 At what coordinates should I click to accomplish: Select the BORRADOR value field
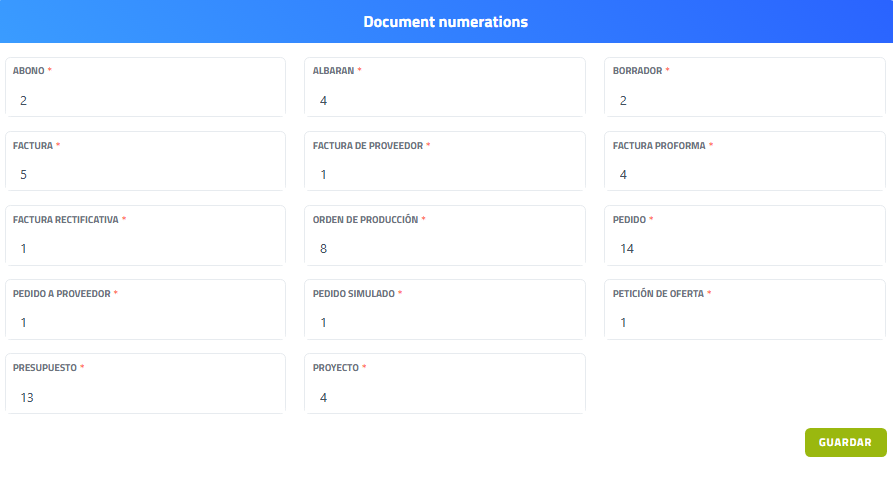tap(745, 101)
